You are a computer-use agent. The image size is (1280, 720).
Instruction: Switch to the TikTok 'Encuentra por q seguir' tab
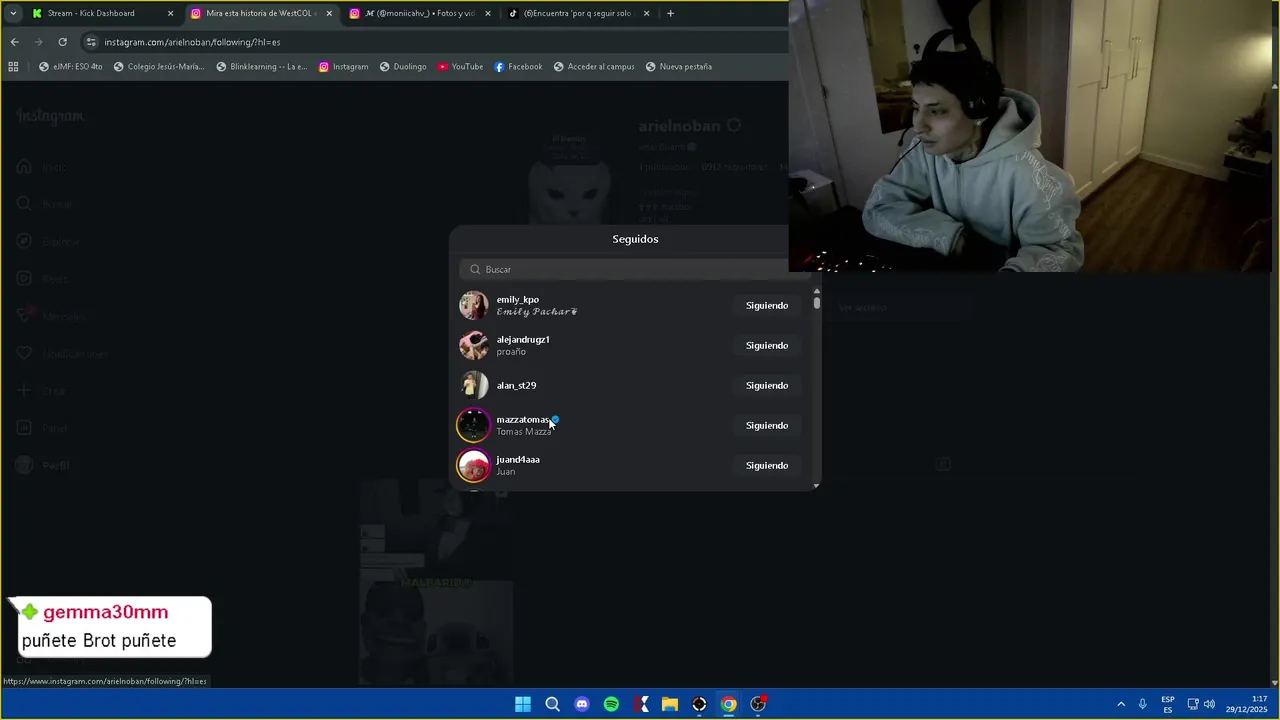click(578, 13)
